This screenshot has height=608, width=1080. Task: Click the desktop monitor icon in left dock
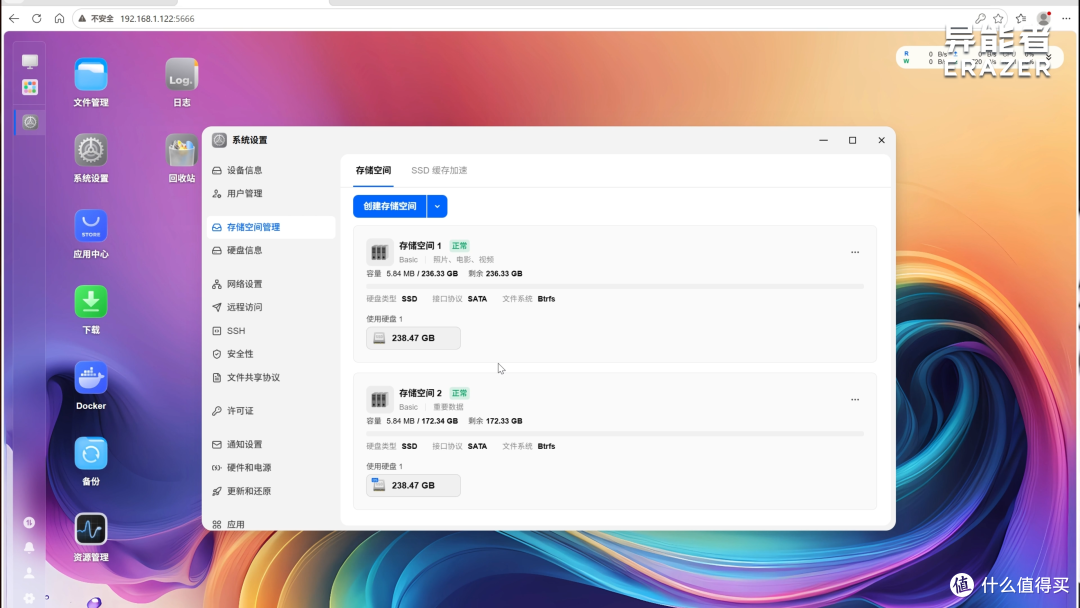30,62
